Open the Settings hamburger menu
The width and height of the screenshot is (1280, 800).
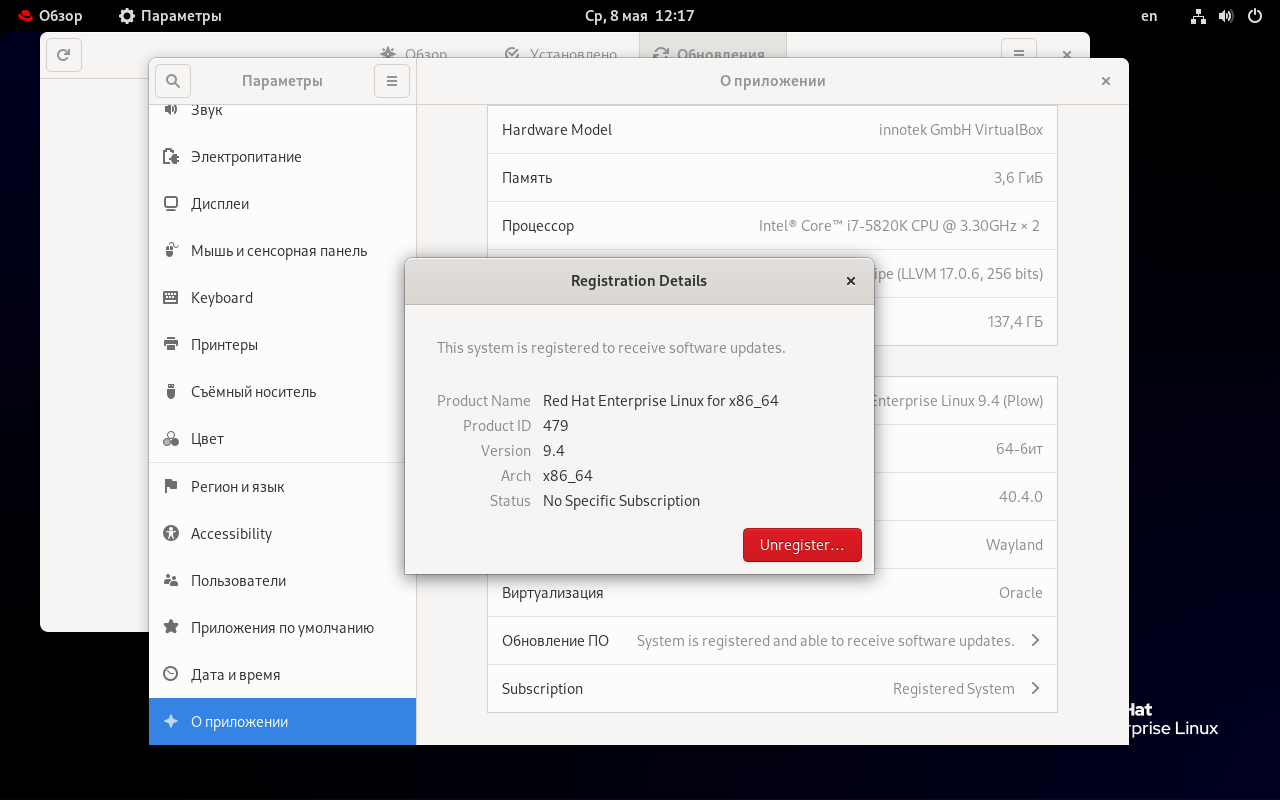(x=392, y=81)
